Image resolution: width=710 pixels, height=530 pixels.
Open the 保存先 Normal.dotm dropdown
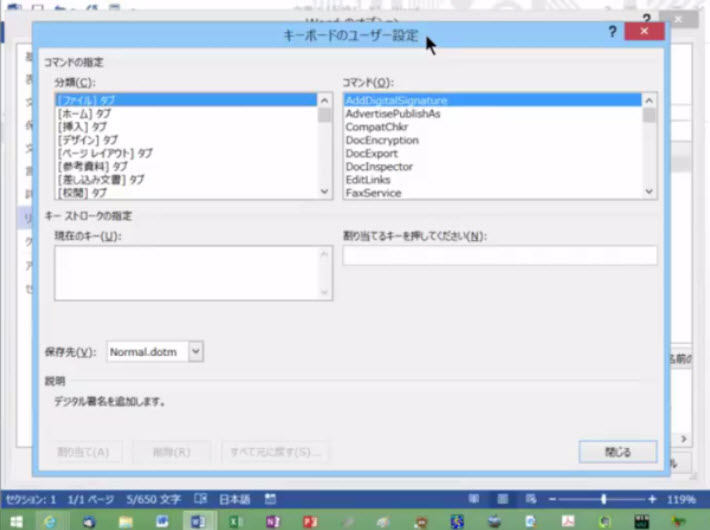coord(196,351)
